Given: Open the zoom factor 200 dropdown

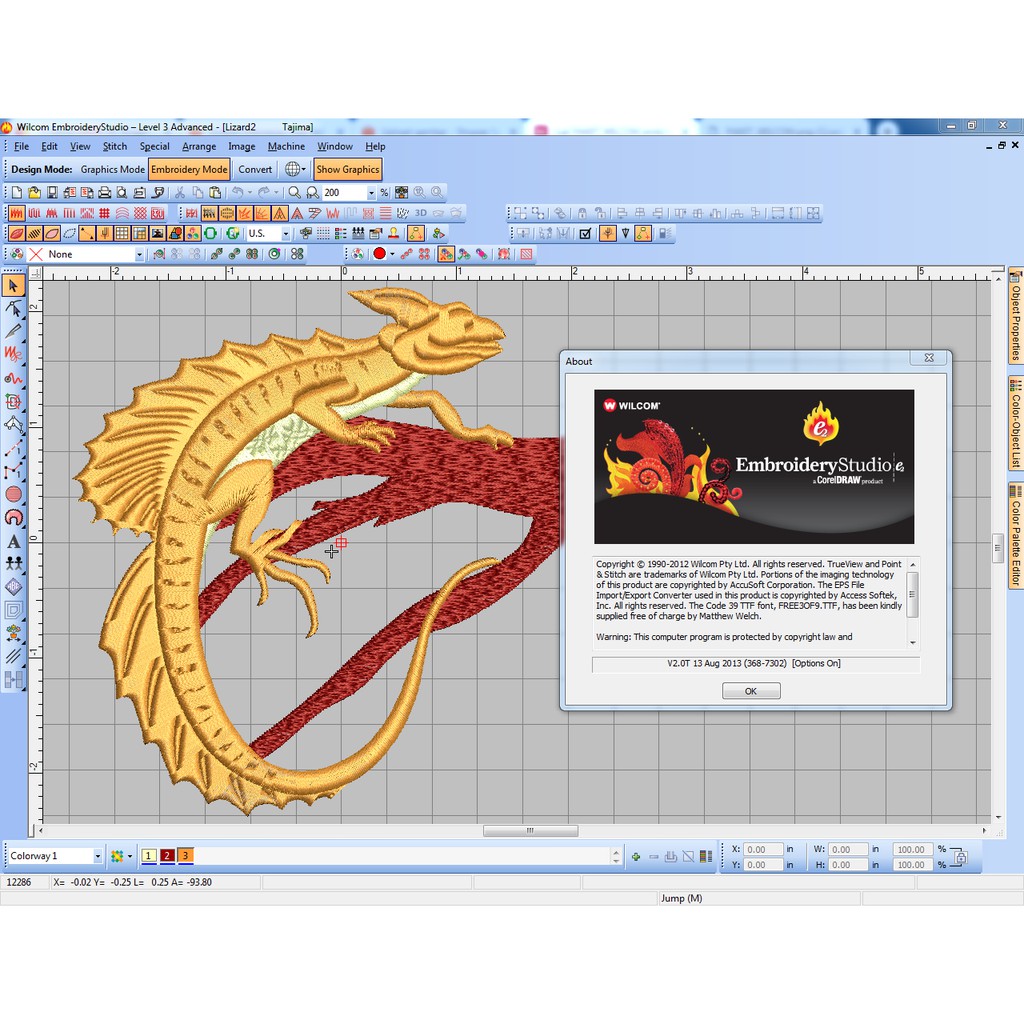Looking at the screenshot, I should click(x=371, y=193).
